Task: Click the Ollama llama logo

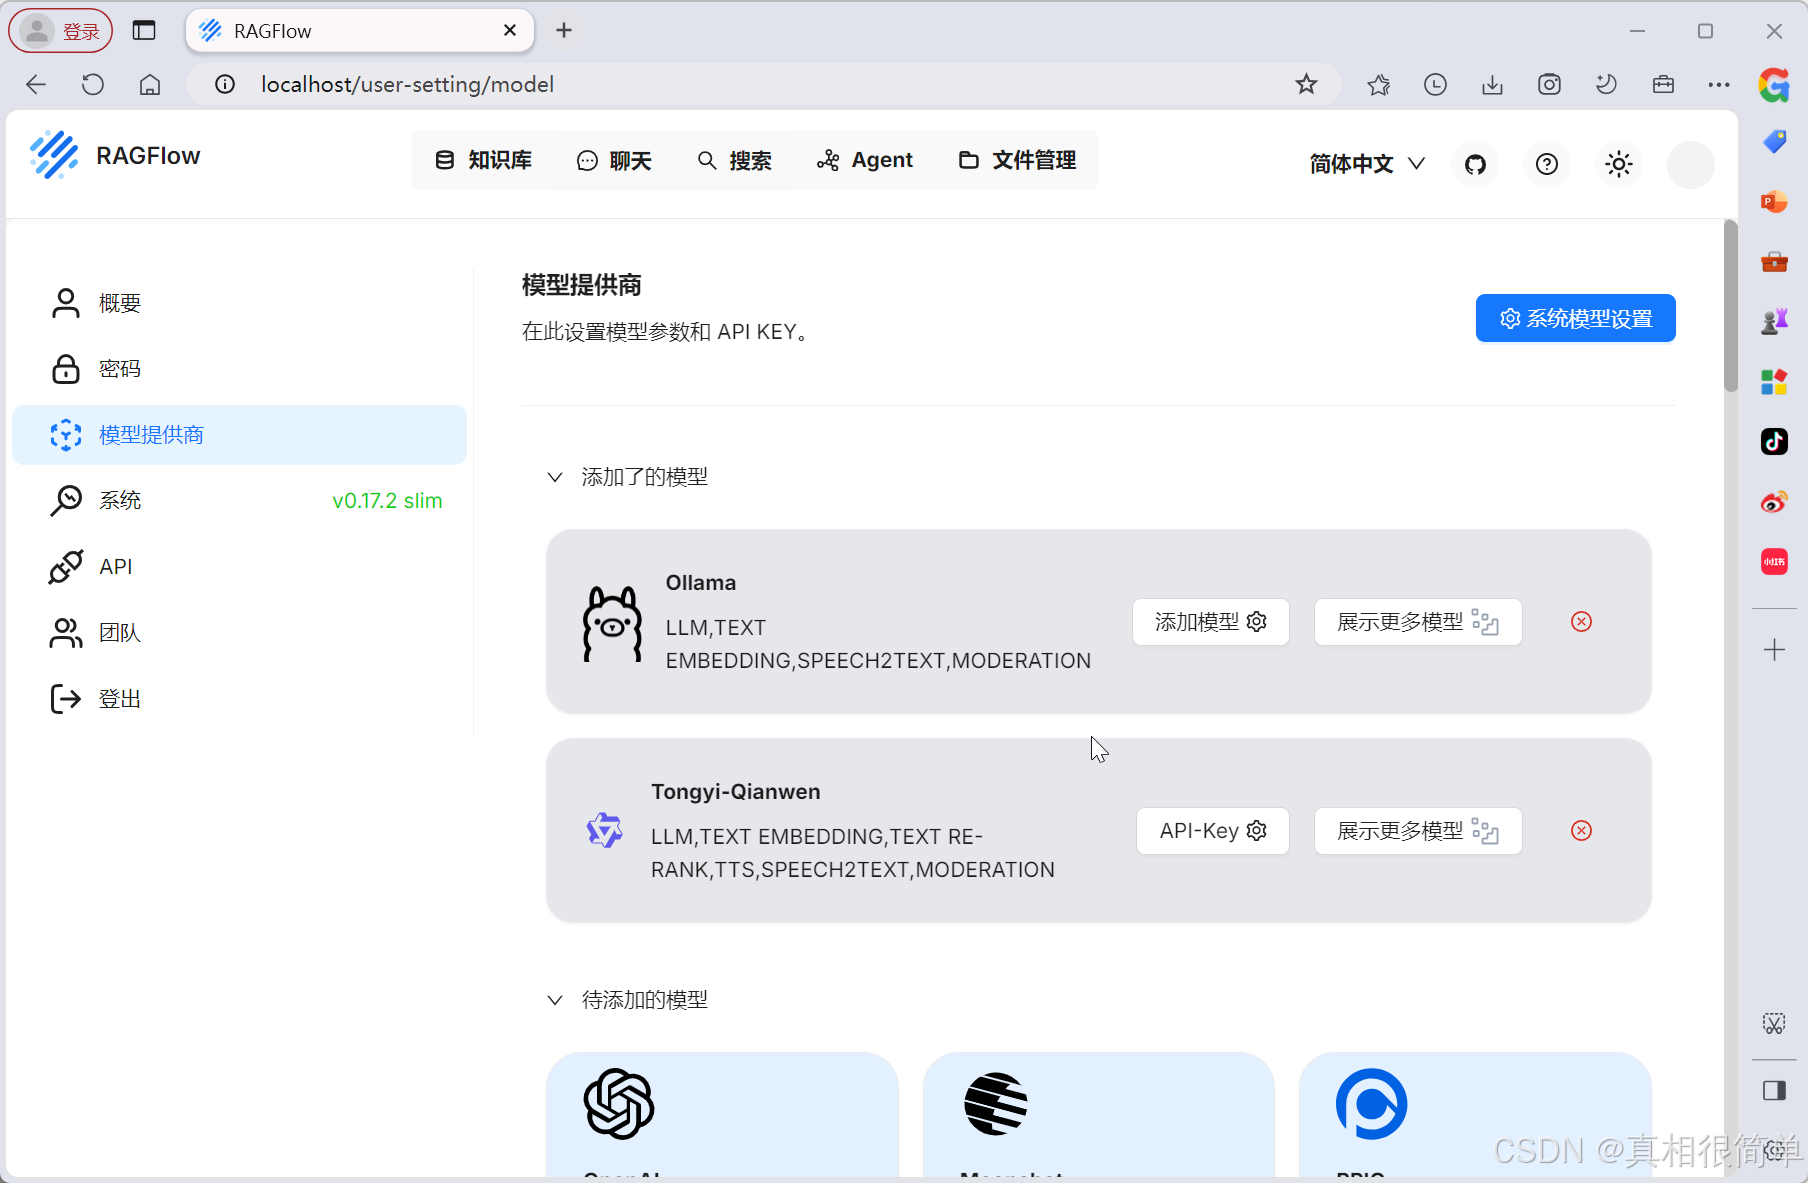Action: (612, 624)
